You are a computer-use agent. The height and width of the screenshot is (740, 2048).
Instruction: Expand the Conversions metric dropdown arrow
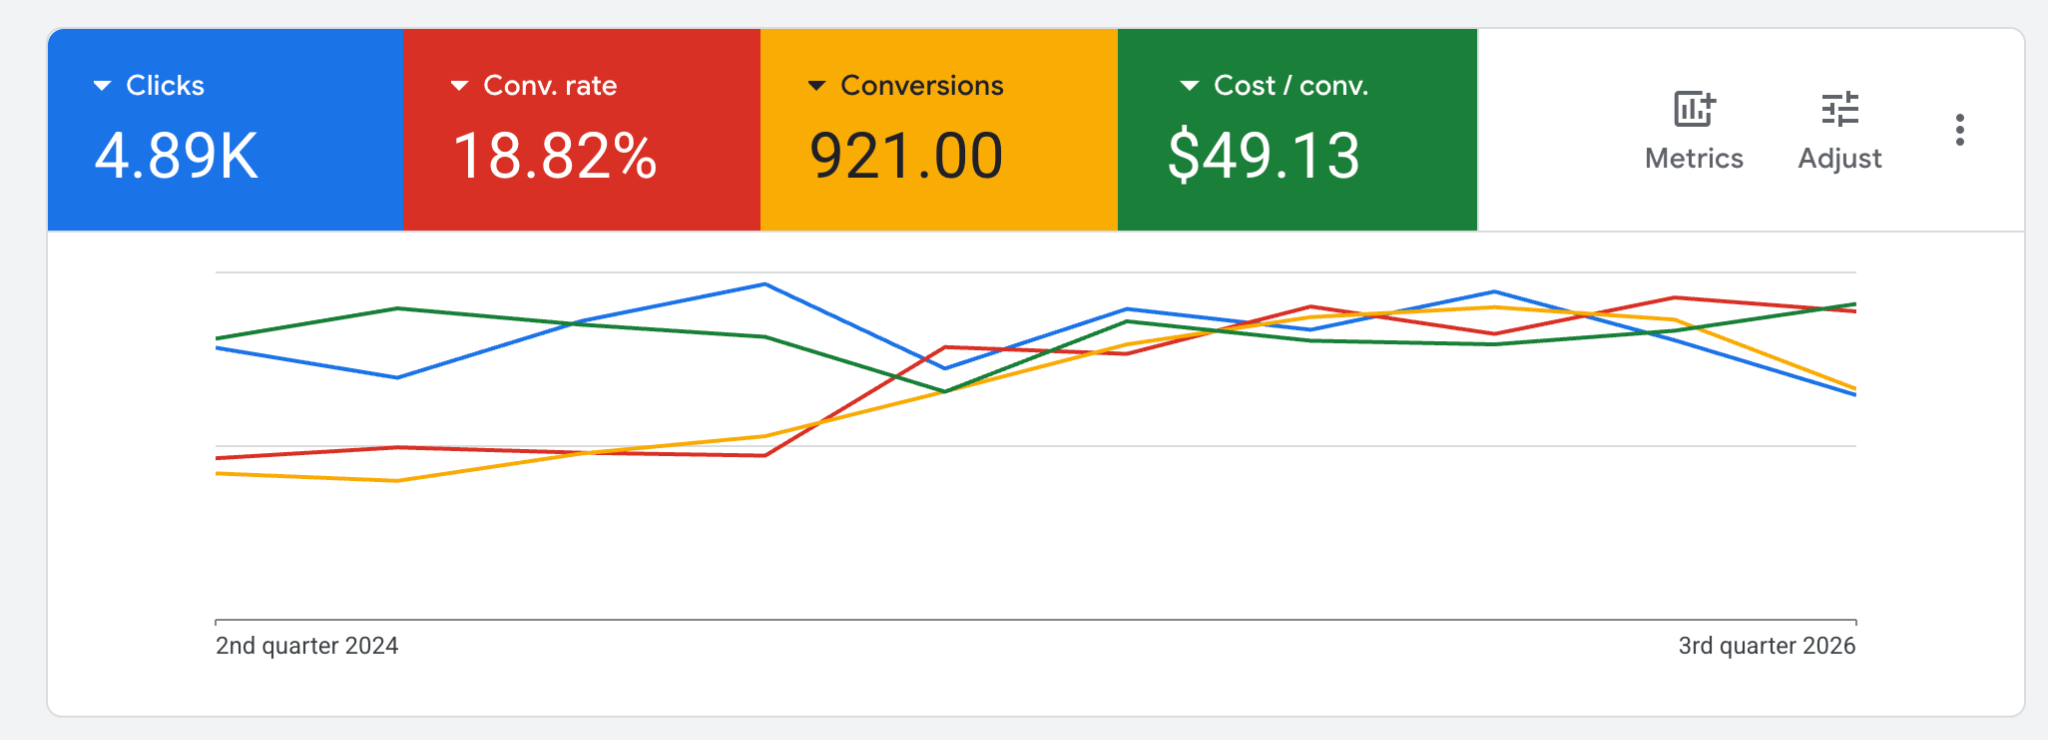click(x=817, y=86)
